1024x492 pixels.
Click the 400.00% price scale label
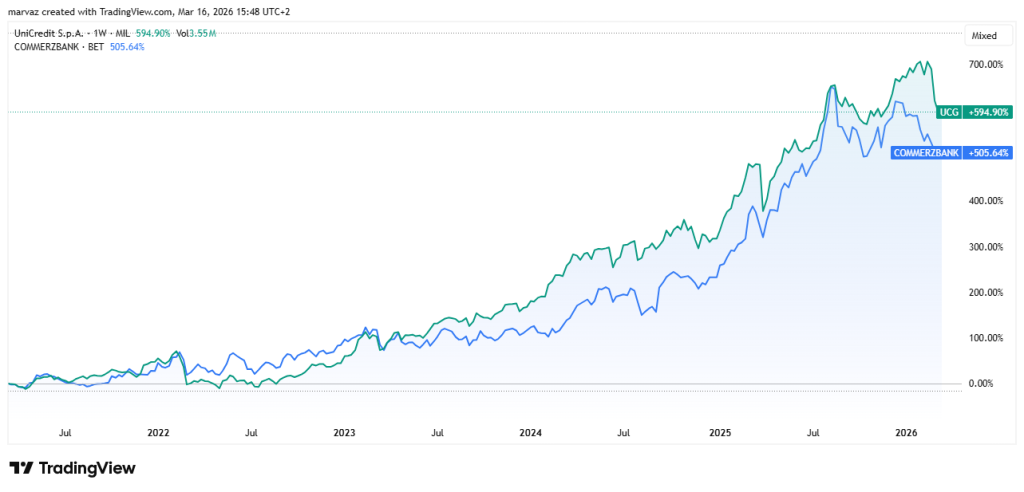pos(985,201)
